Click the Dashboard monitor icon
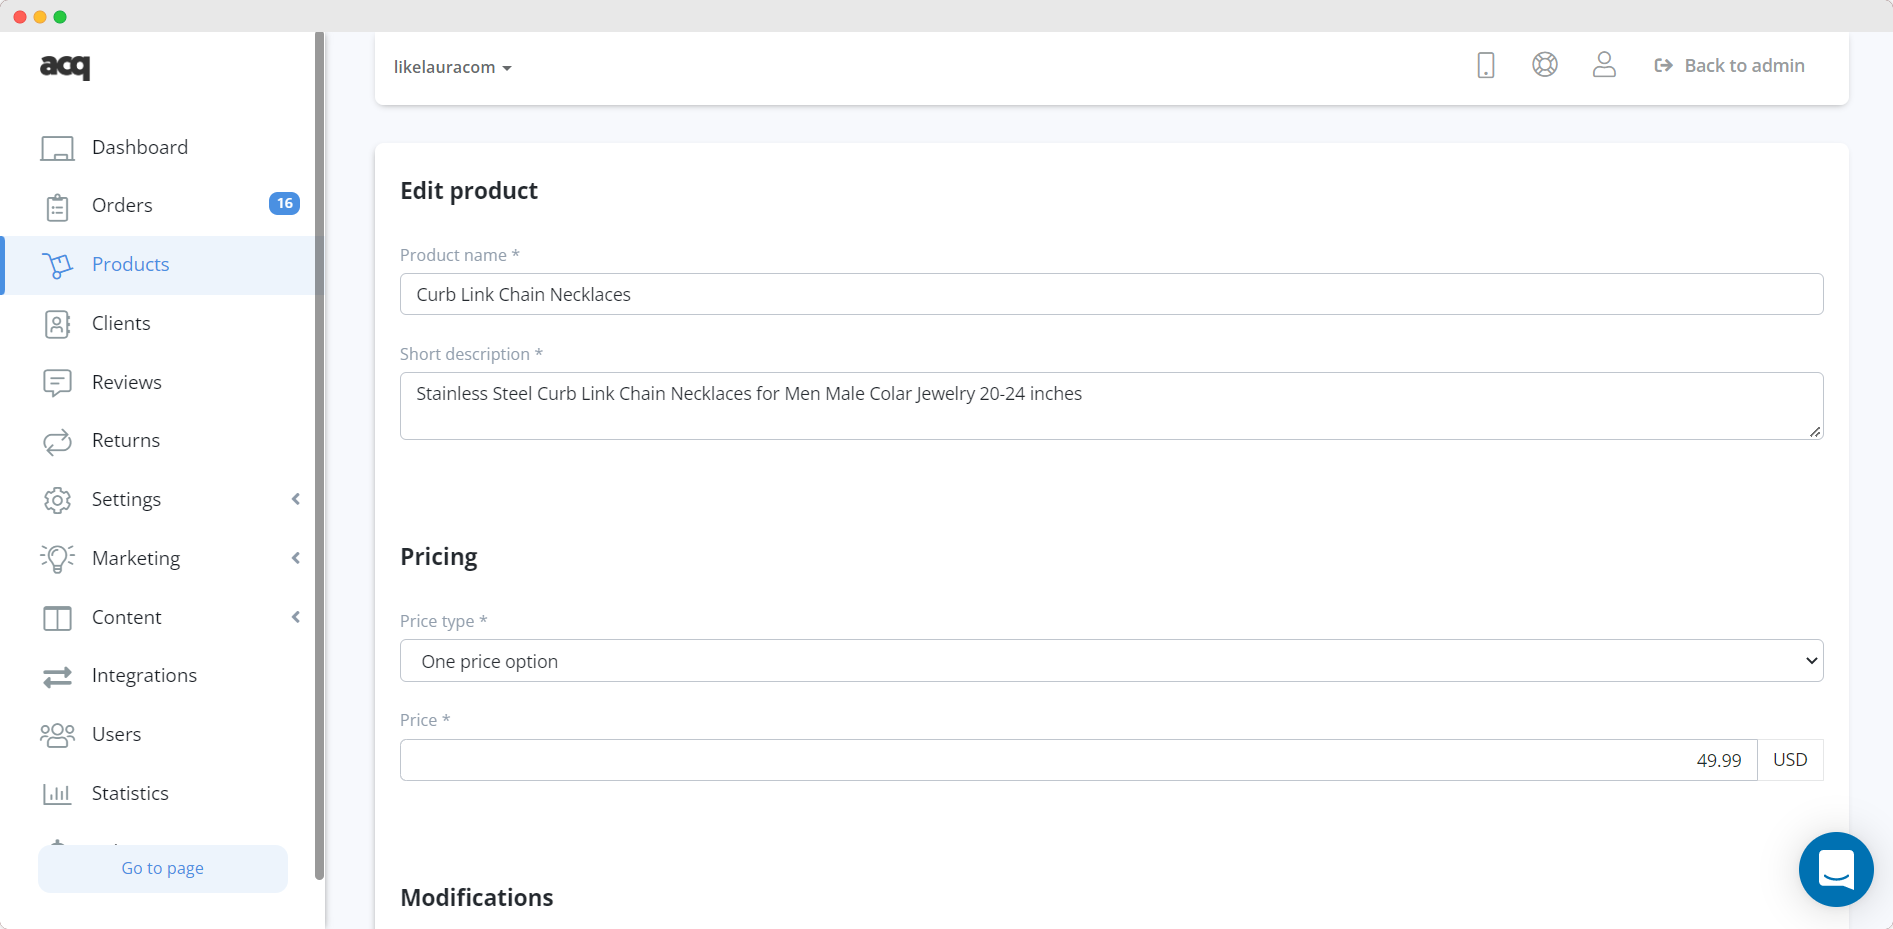 coord(57,148)
